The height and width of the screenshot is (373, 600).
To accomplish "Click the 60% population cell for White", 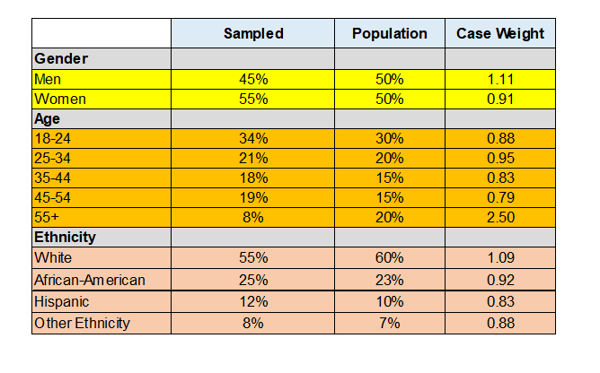I will tap(390, 258).
